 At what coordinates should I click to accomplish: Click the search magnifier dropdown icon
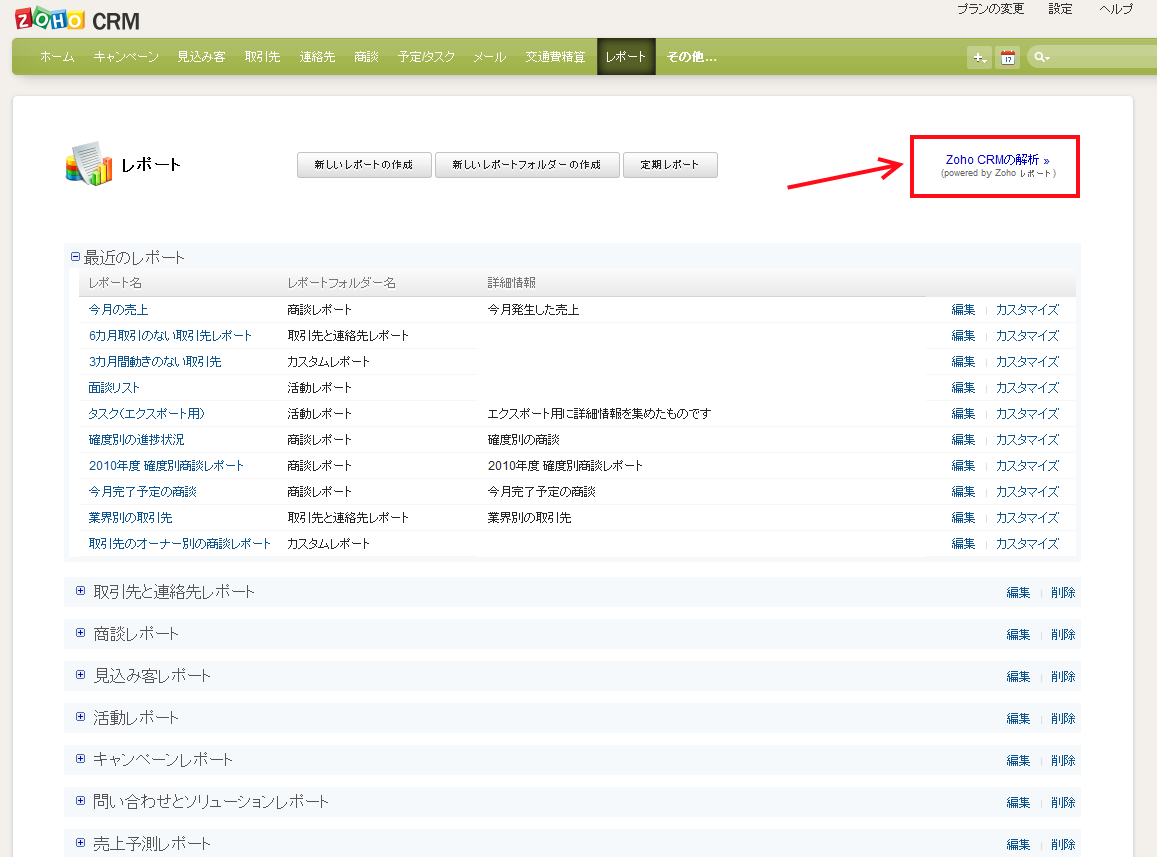[x=1042, y=57]
